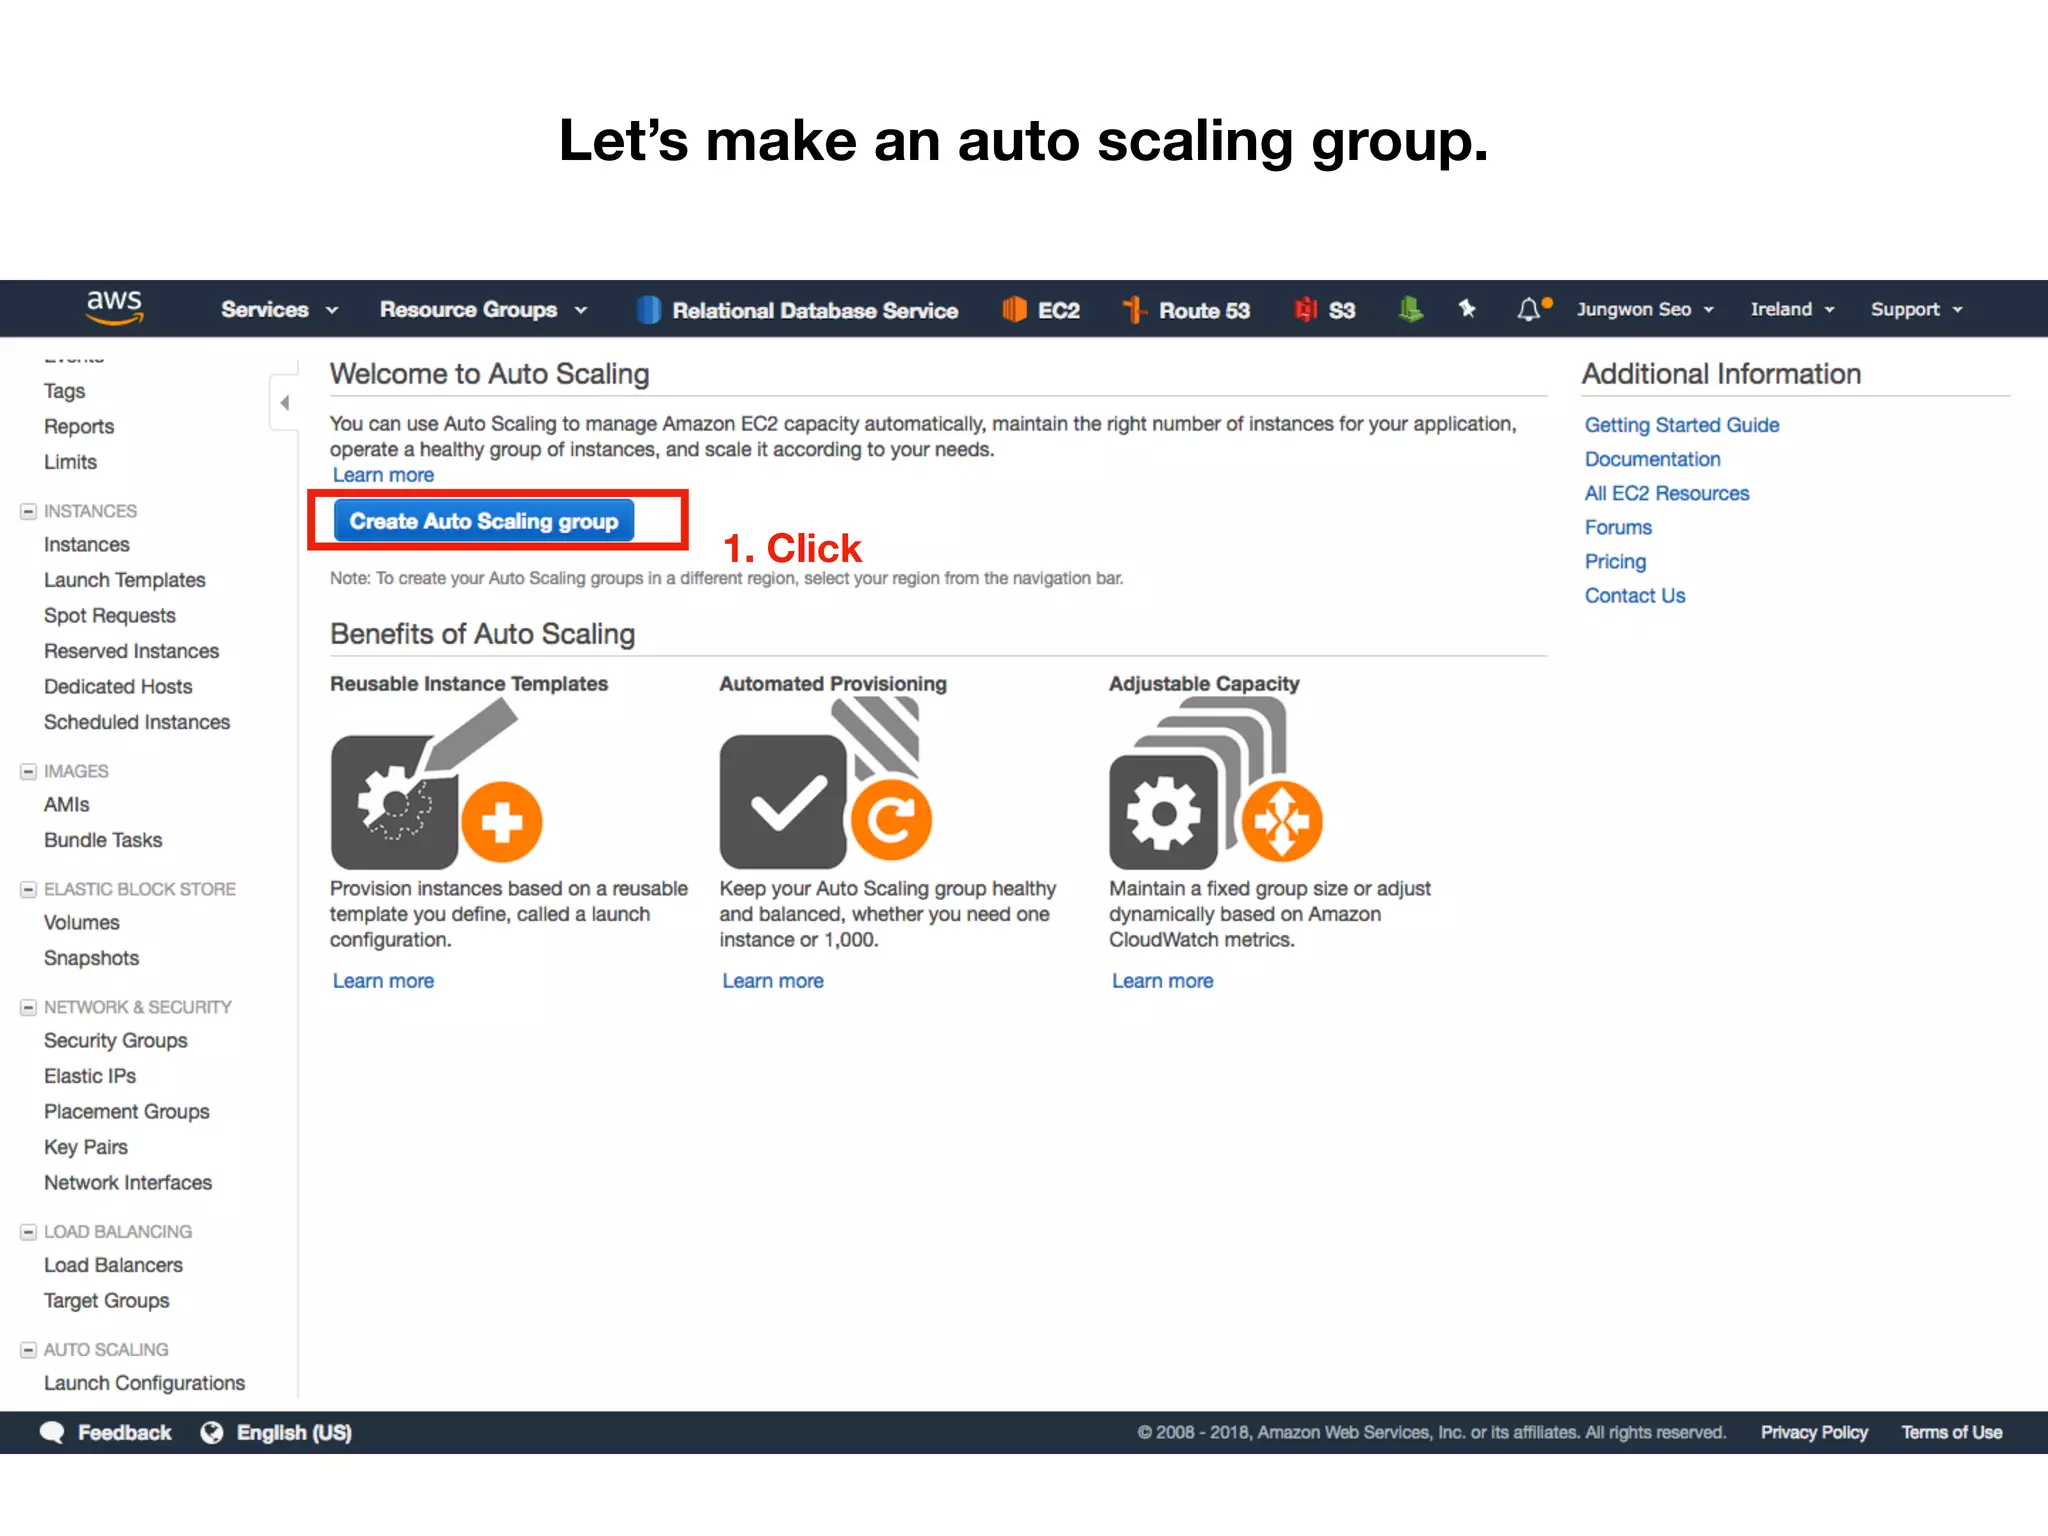Open Learn more under Adjustable Capacity
Viewport: 2048px width, 1536px height.
1162,981
